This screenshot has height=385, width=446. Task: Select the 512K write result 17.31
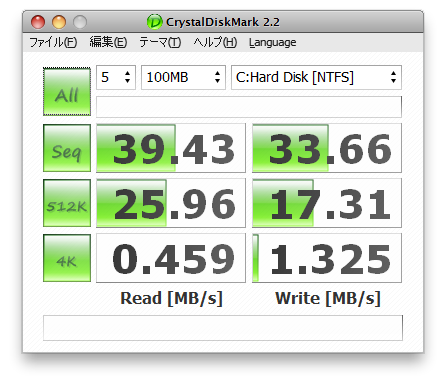327,203
